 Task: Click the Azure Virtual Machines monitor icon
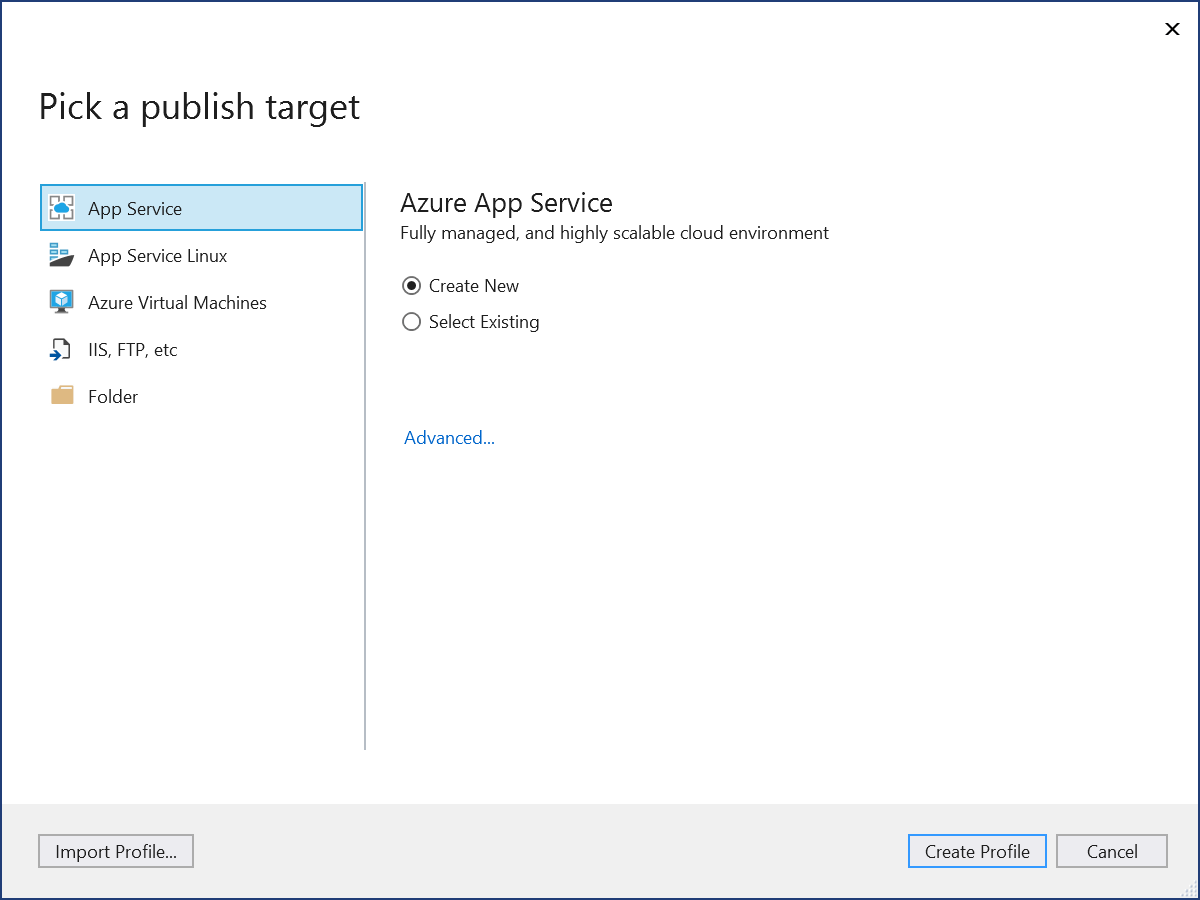[62, 302]
